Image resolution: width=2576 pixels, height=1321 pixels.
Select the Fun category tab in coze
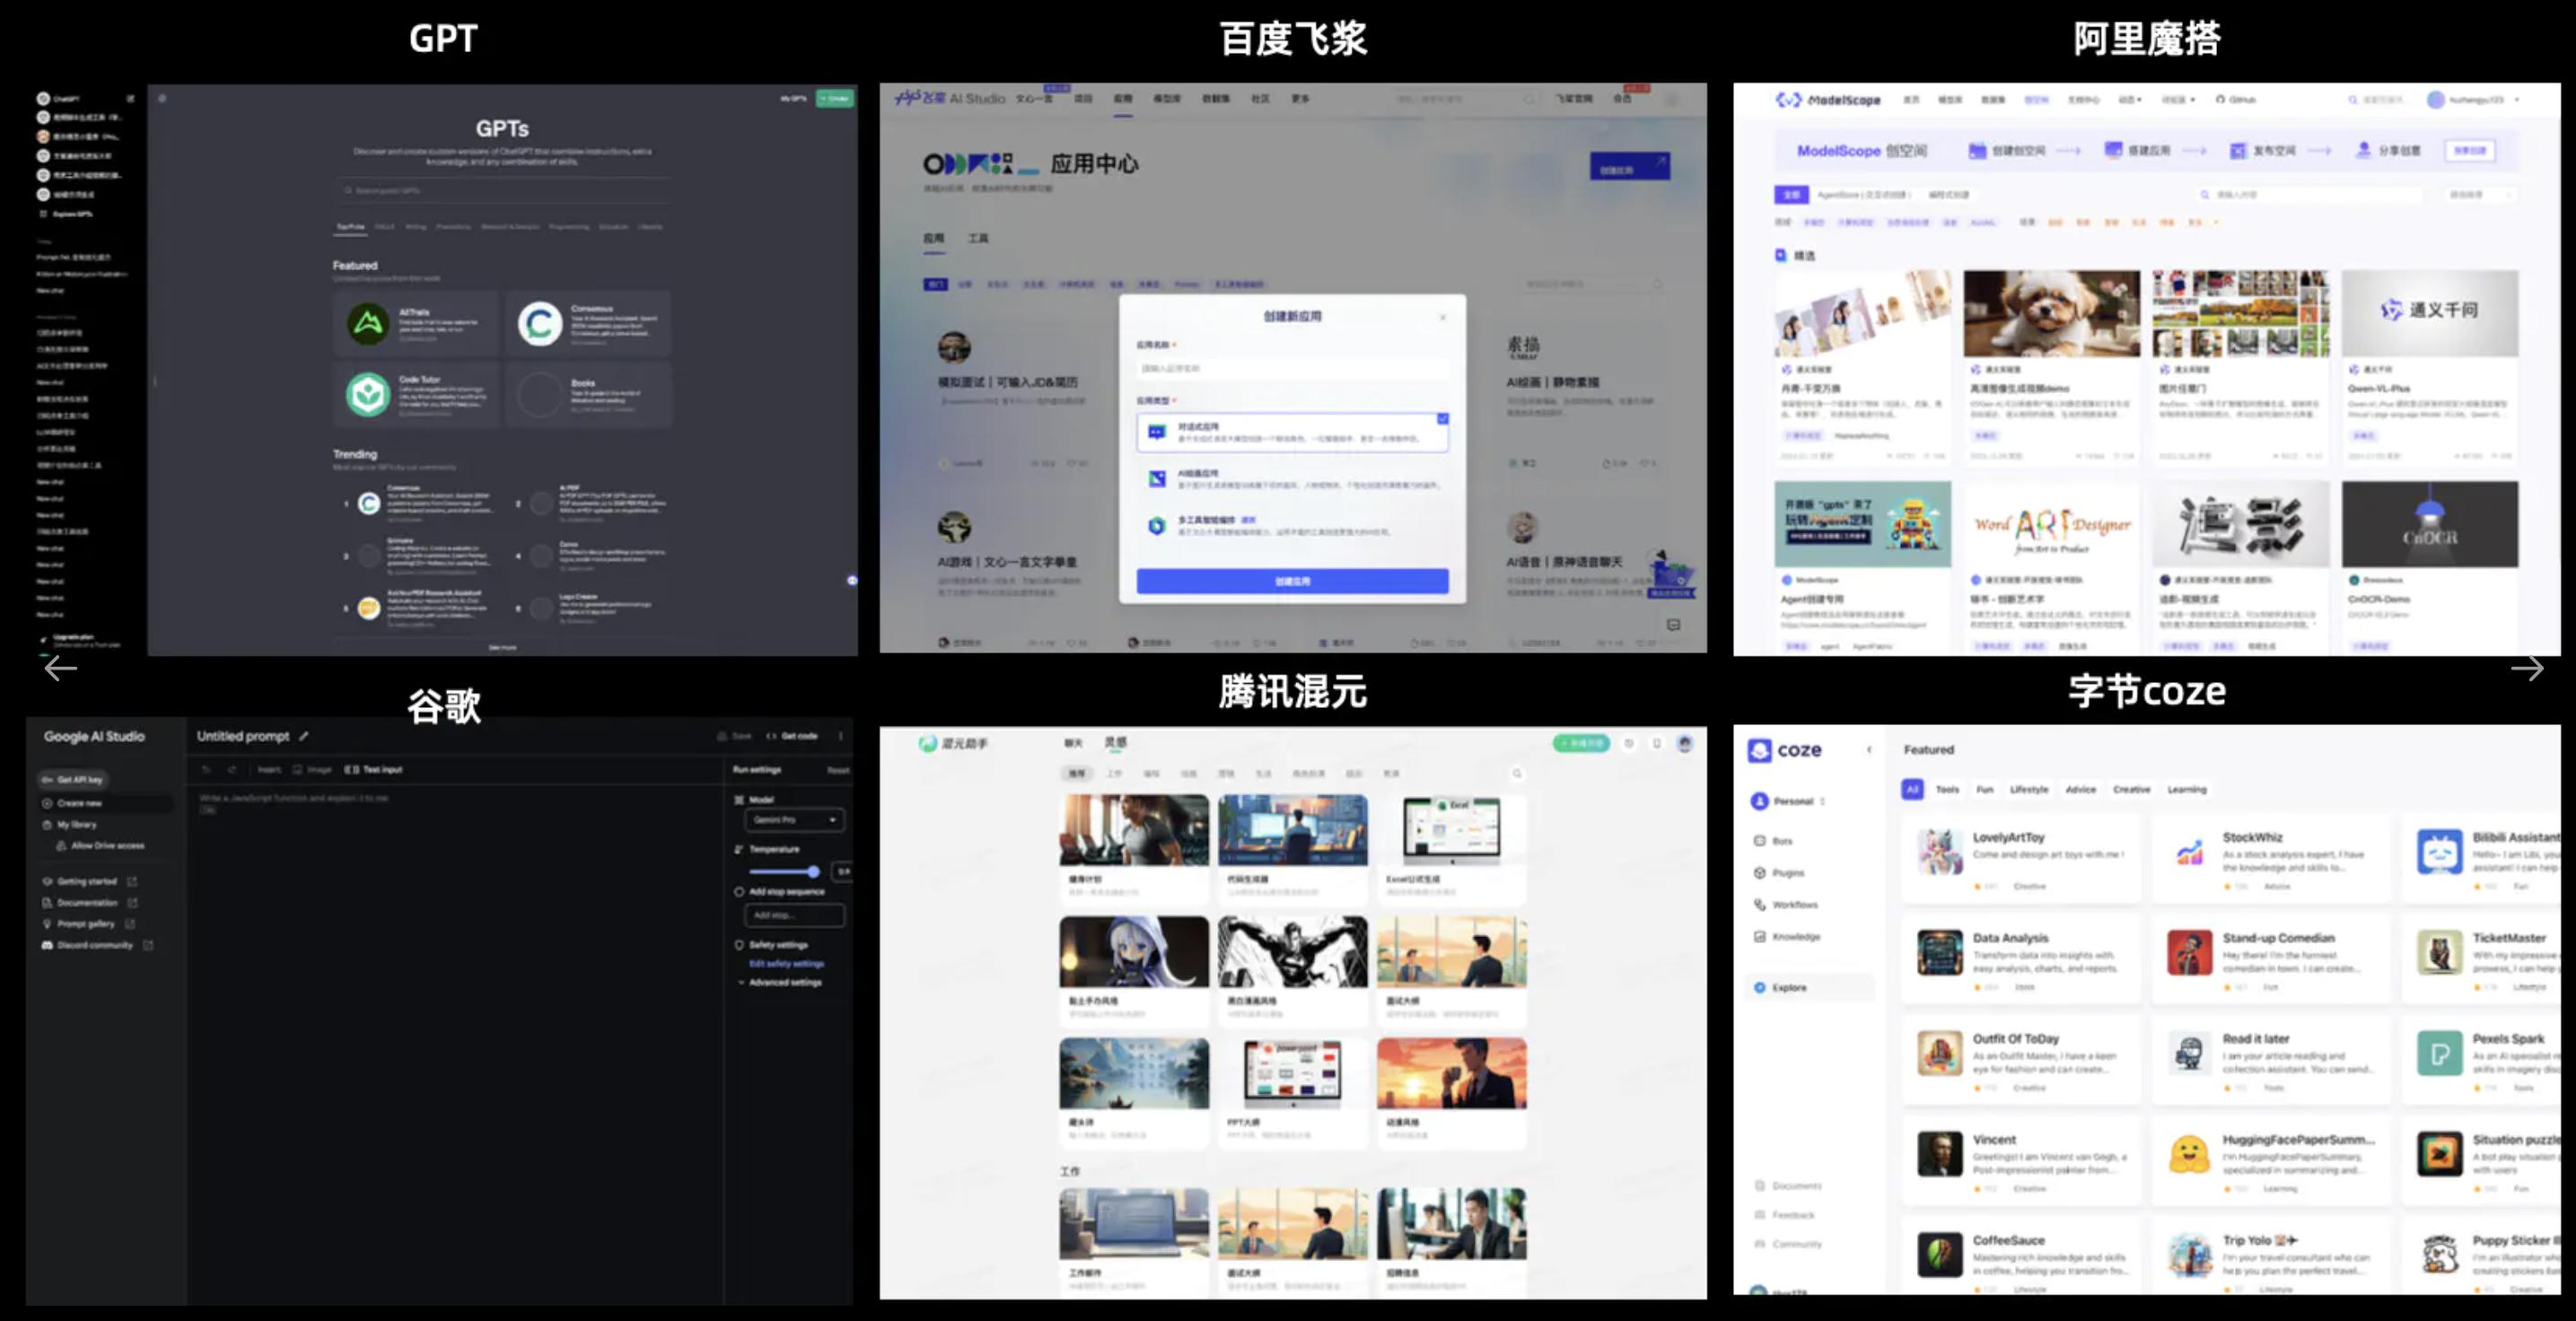(1984, 790)
